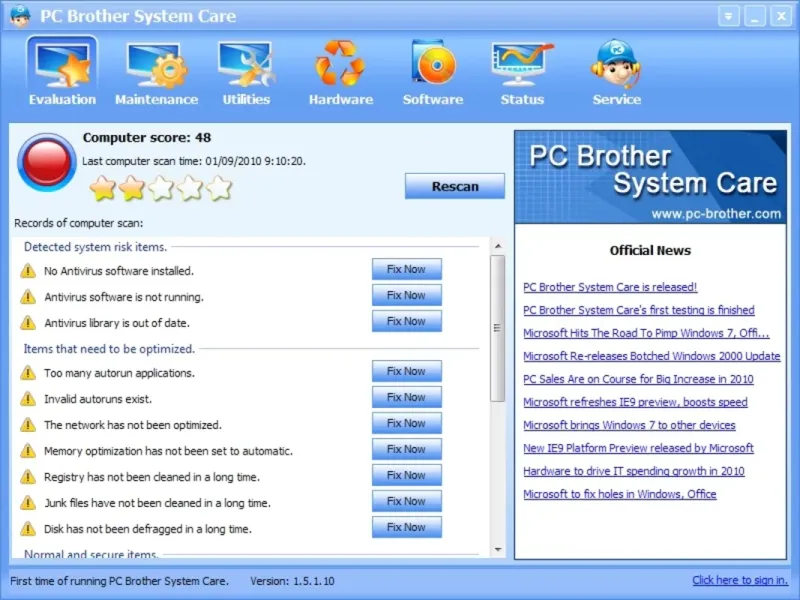Screen dimensions: 800x600
Task: Click scan records scrollbar down arrow
Action: coord(498,549)
